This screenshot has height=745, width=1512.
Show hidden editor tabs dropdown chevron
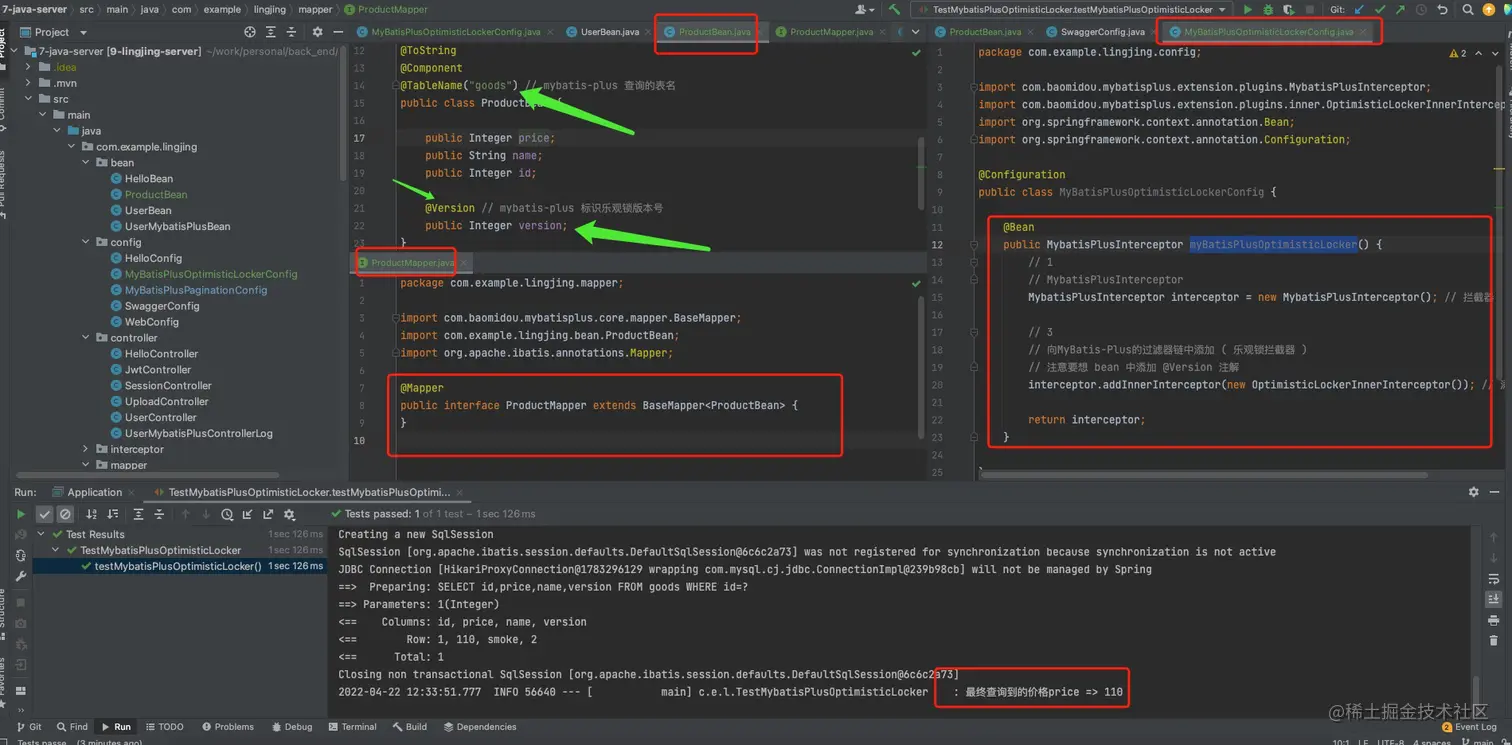(915, 32)
